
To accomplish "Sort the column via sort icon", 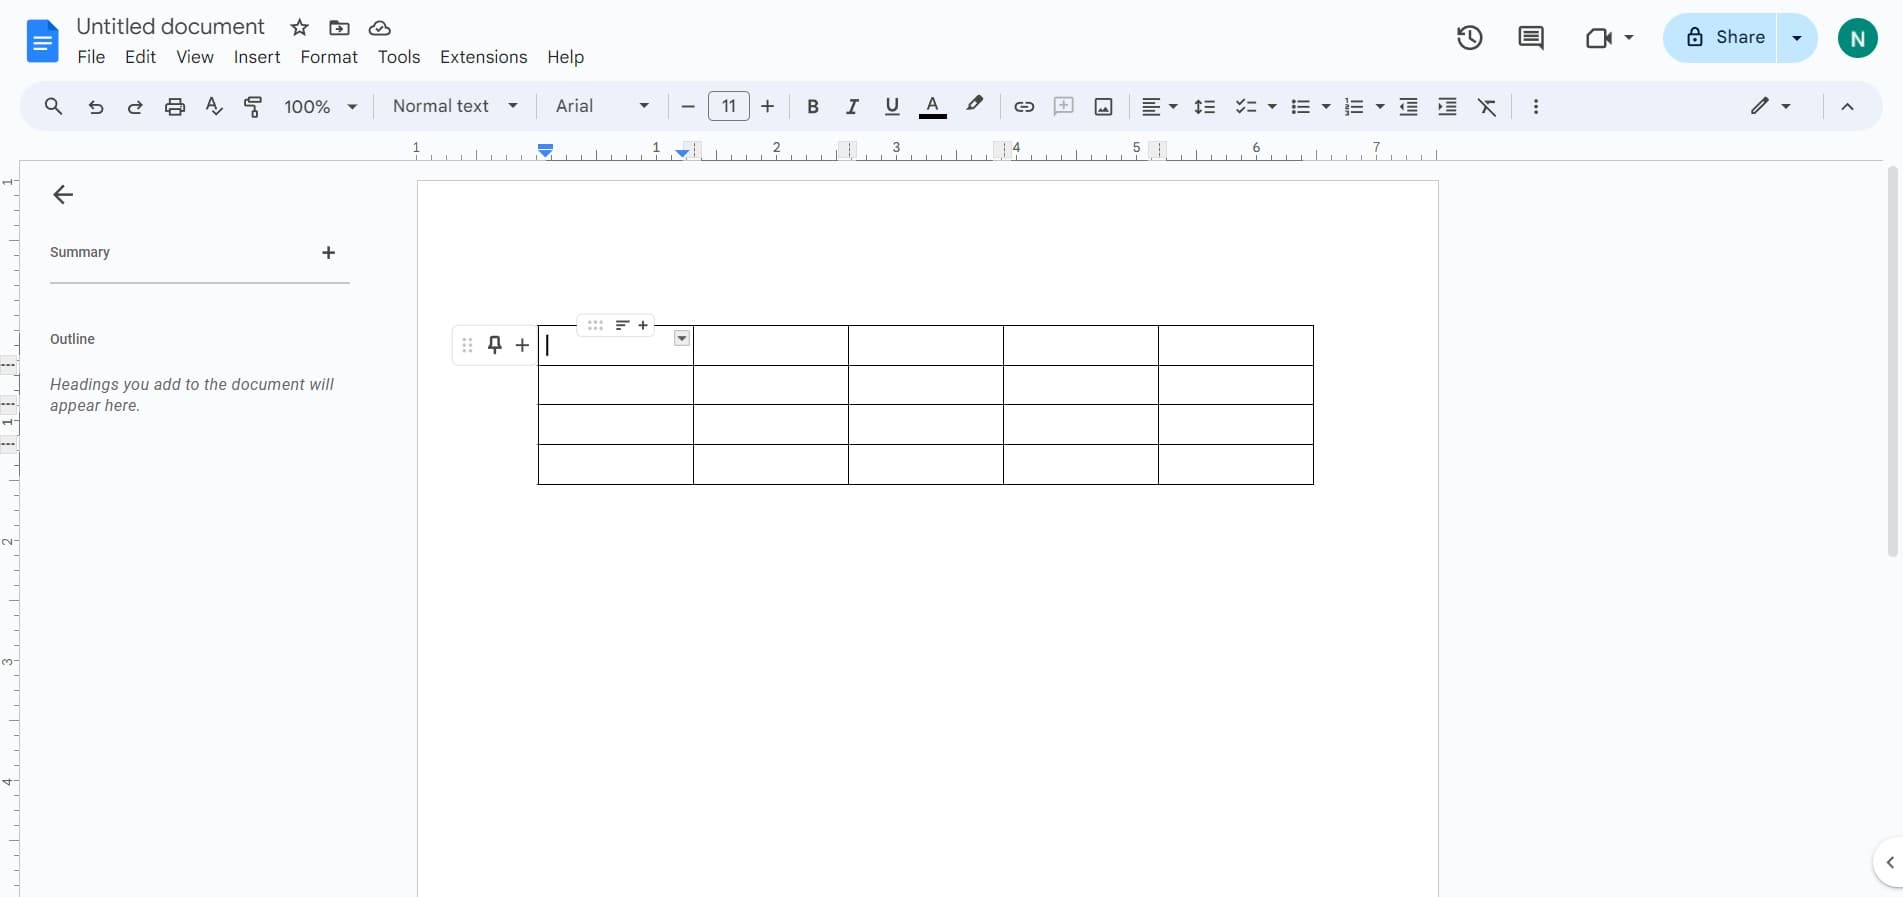I will [622, 325].
